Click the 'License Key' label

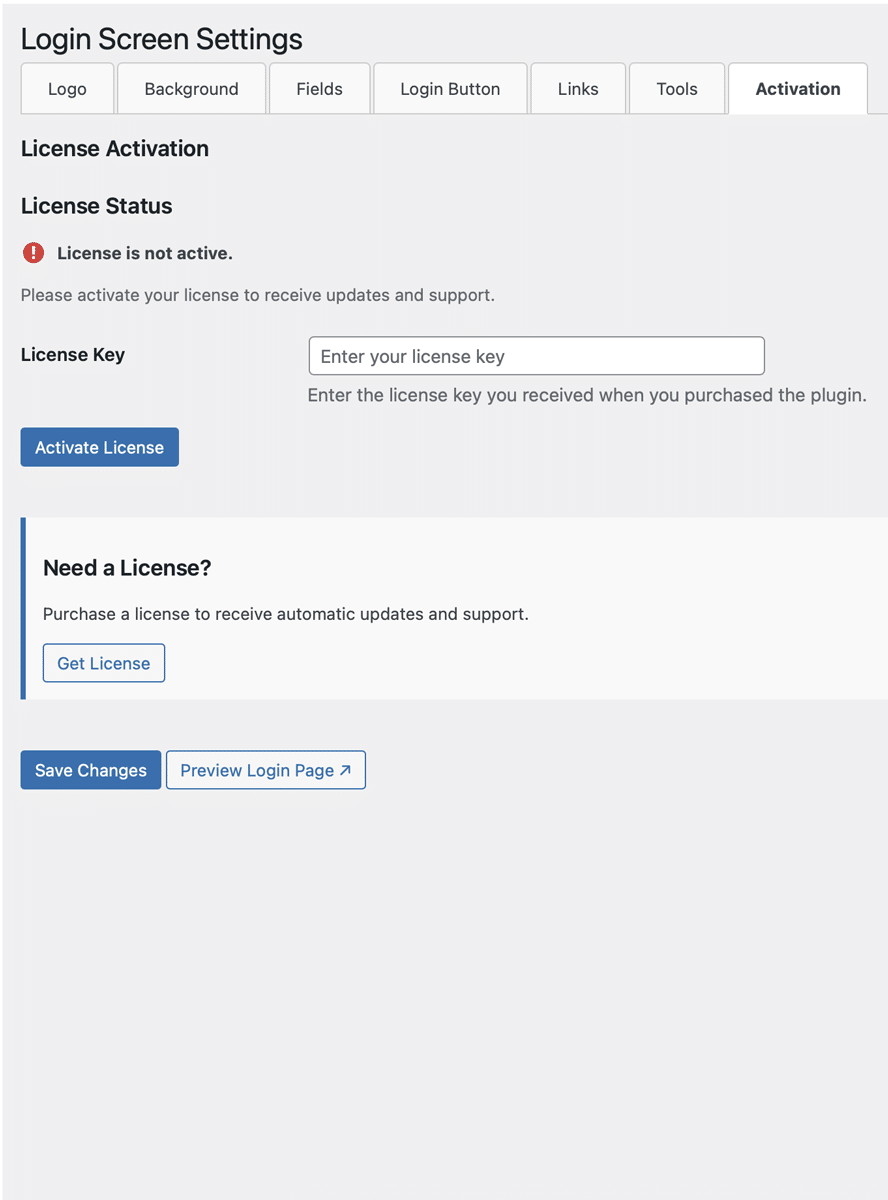73,355
